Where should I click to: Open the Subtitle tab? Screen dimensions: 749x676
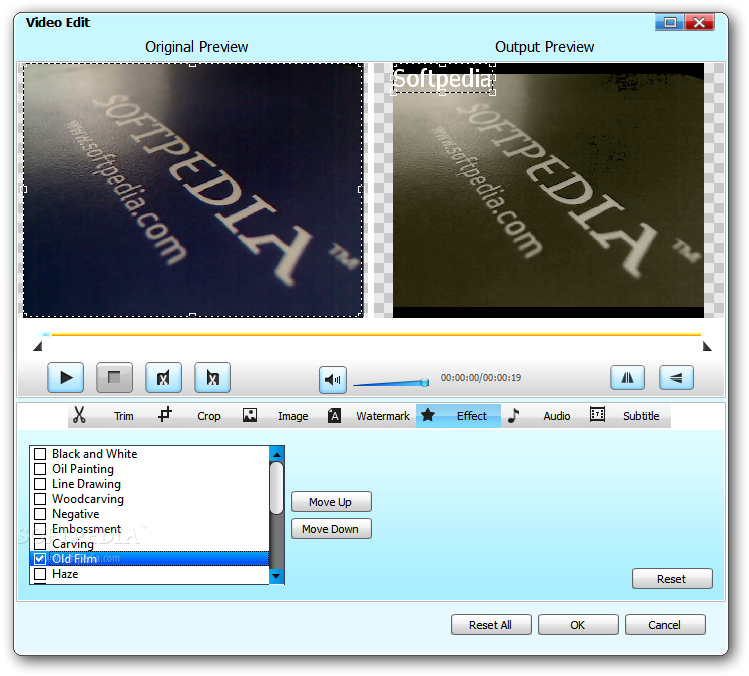pyautogui.click(x=641, y=416)
